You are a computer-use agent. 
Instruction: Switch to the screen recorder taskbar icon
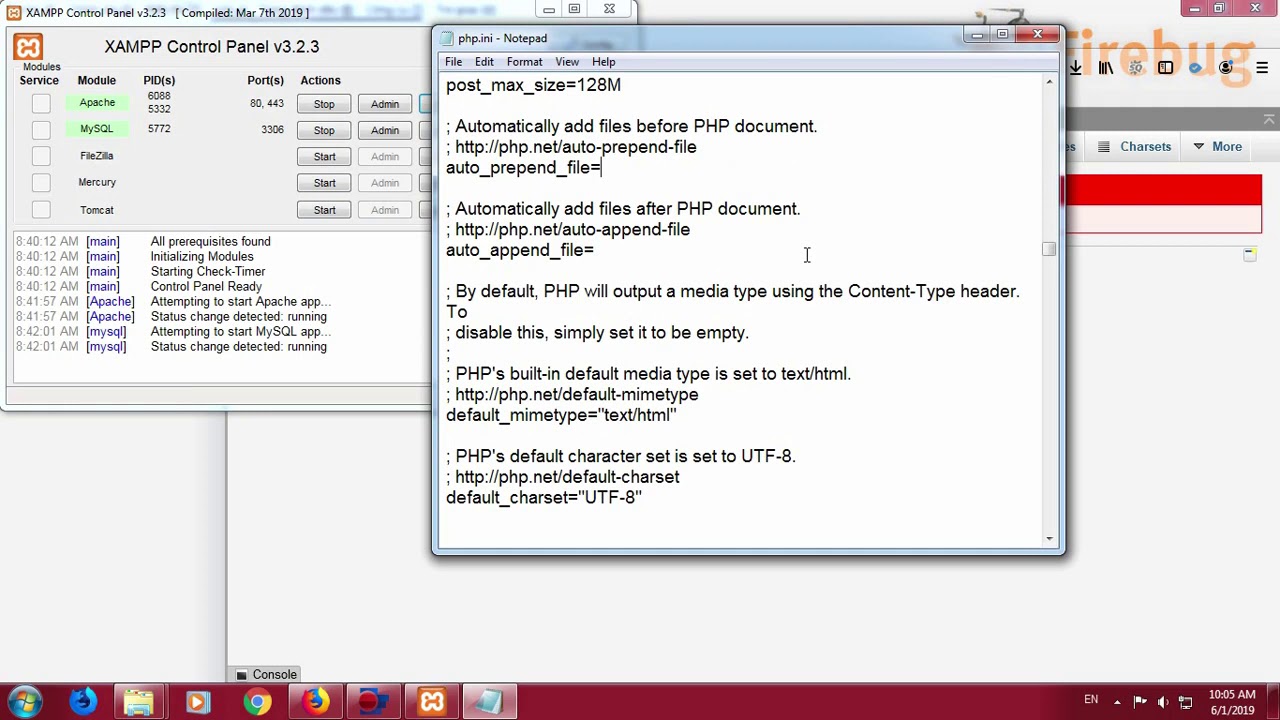click(373, 701)
